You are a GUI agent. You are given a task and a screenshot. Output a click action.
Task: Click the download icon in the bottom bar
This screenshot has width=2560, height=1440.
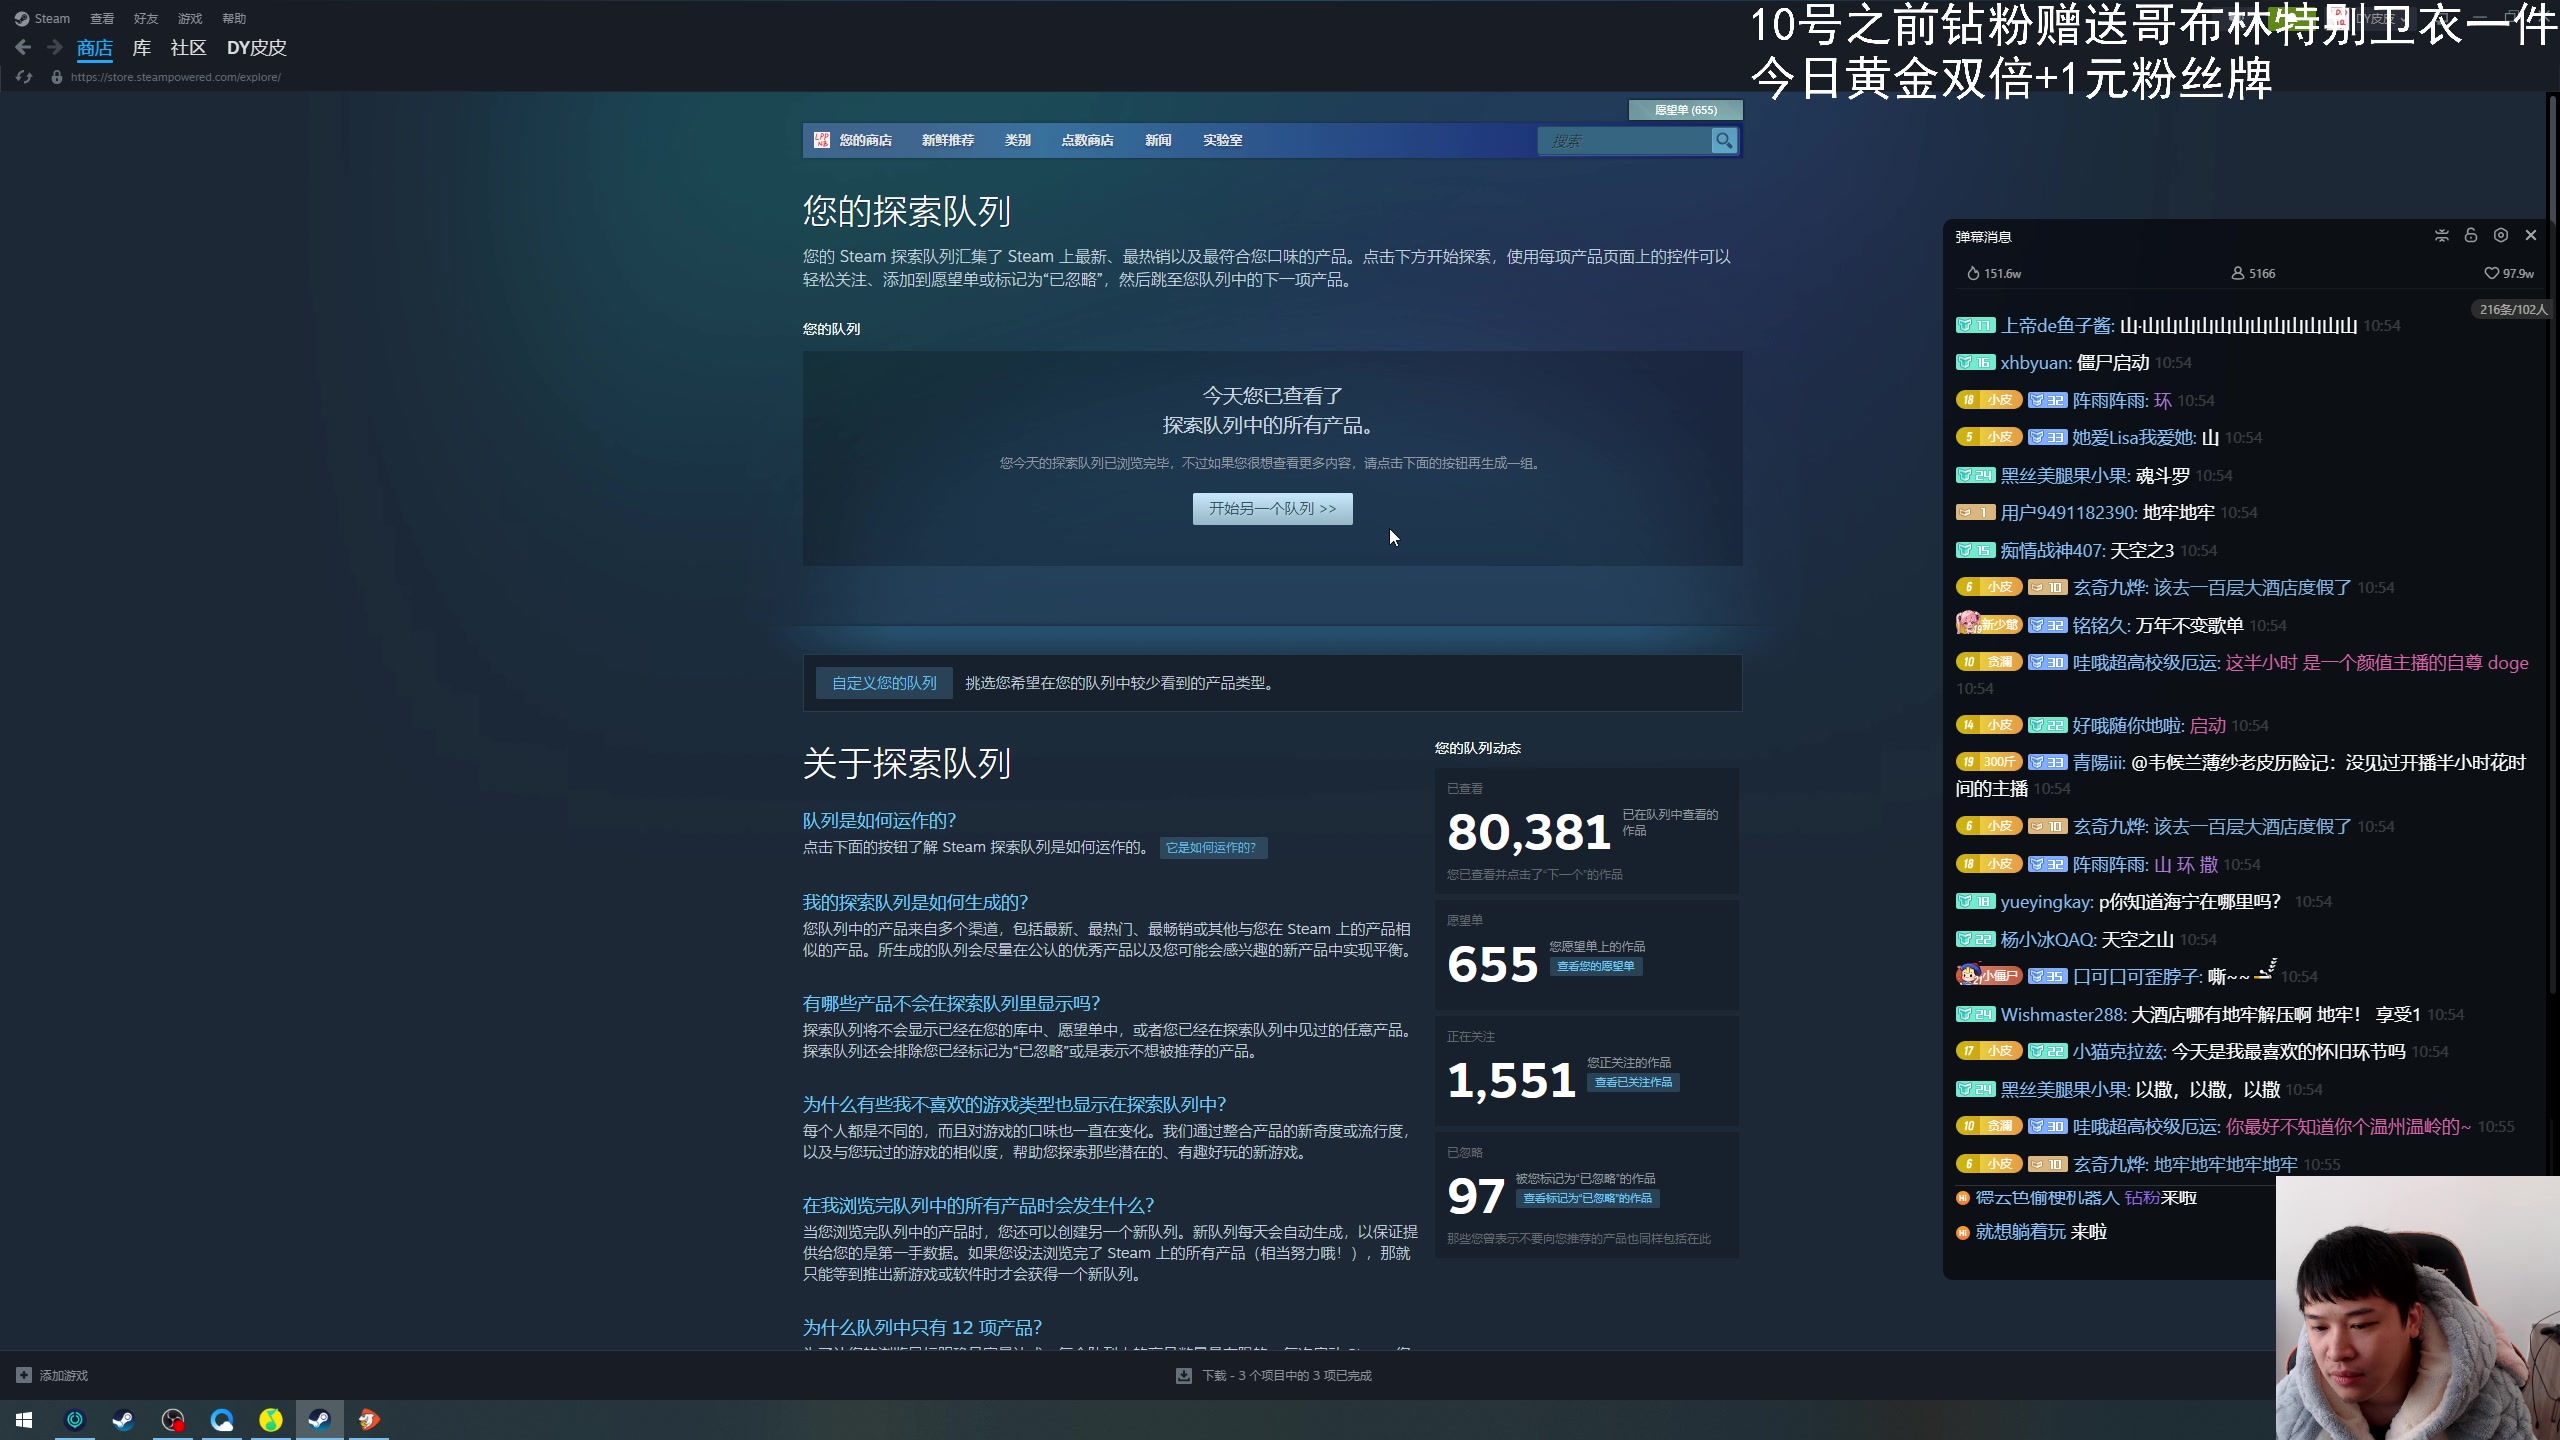point(1184,1375)
